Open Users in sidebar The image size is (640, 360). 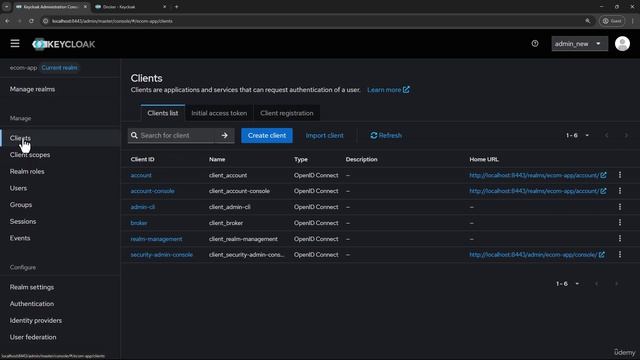point(18,188)
